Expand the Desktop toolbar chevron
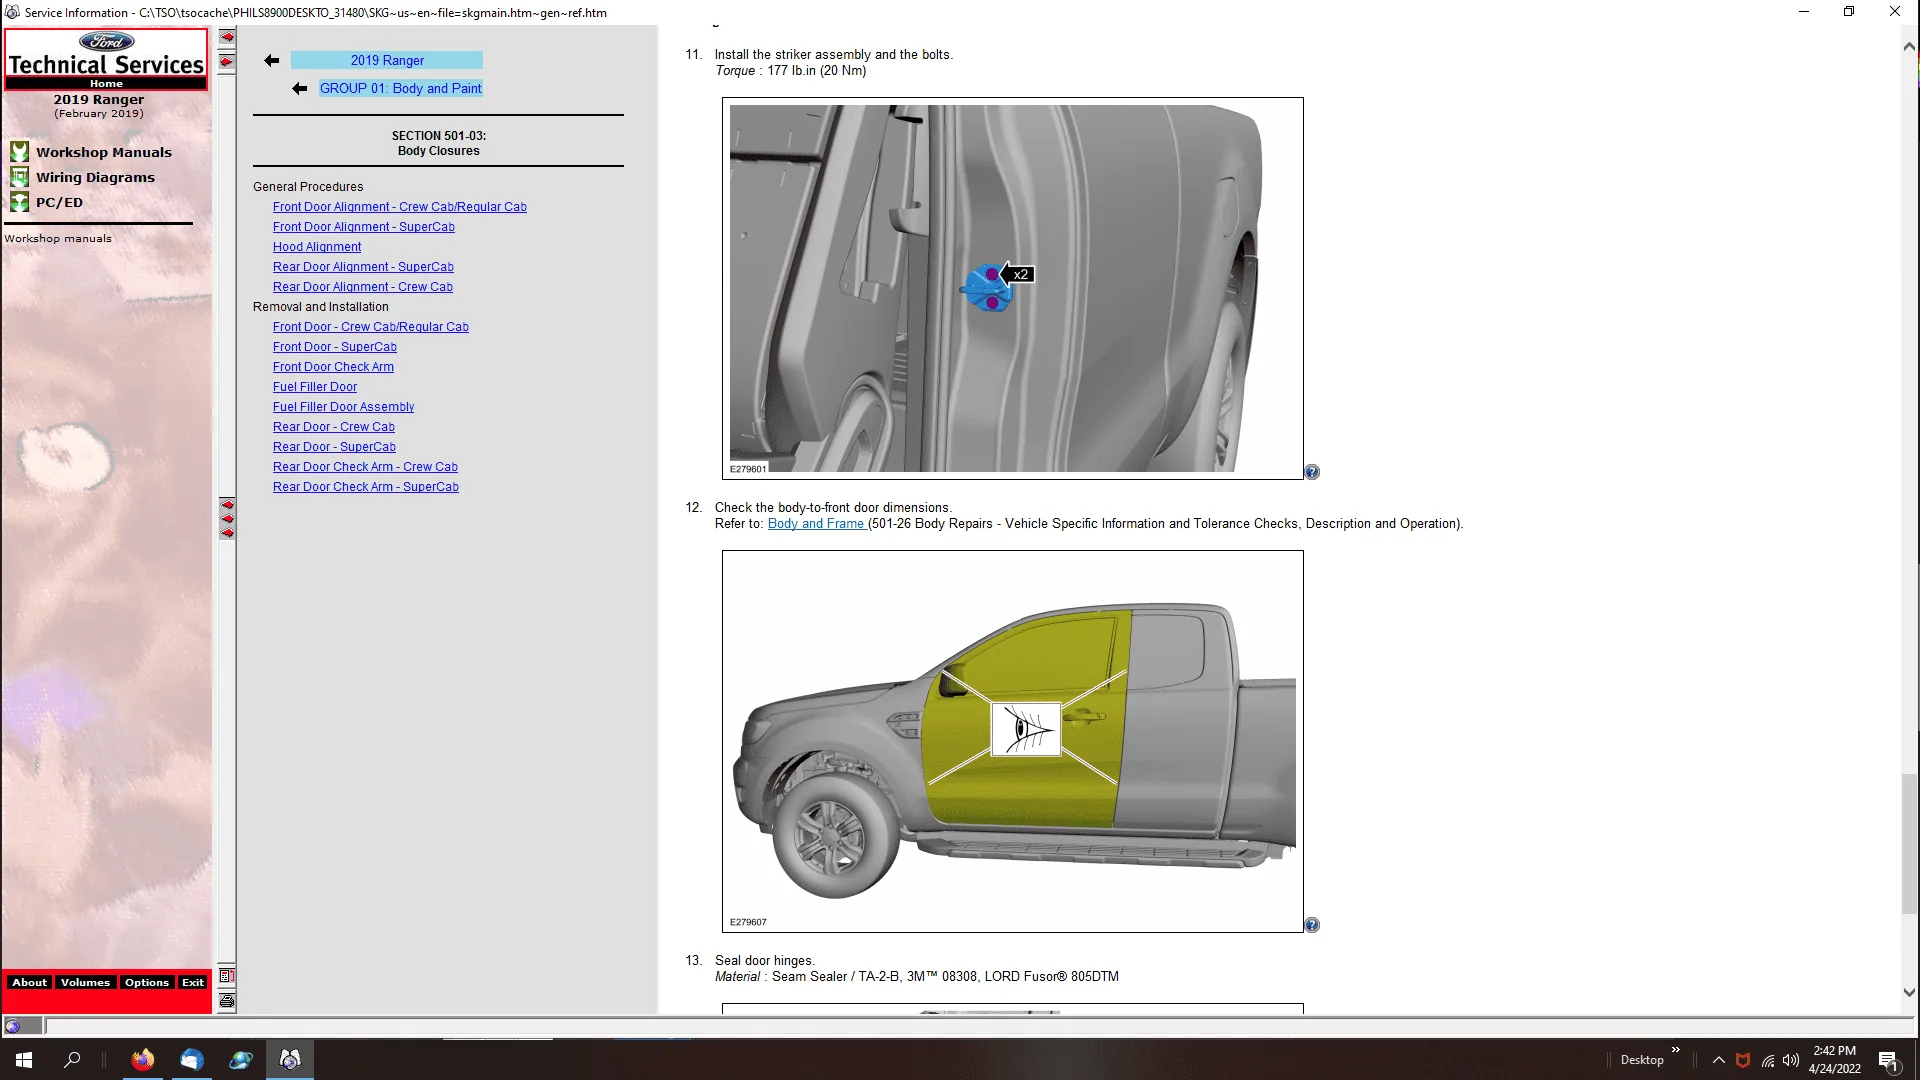 point(1676,1050)
